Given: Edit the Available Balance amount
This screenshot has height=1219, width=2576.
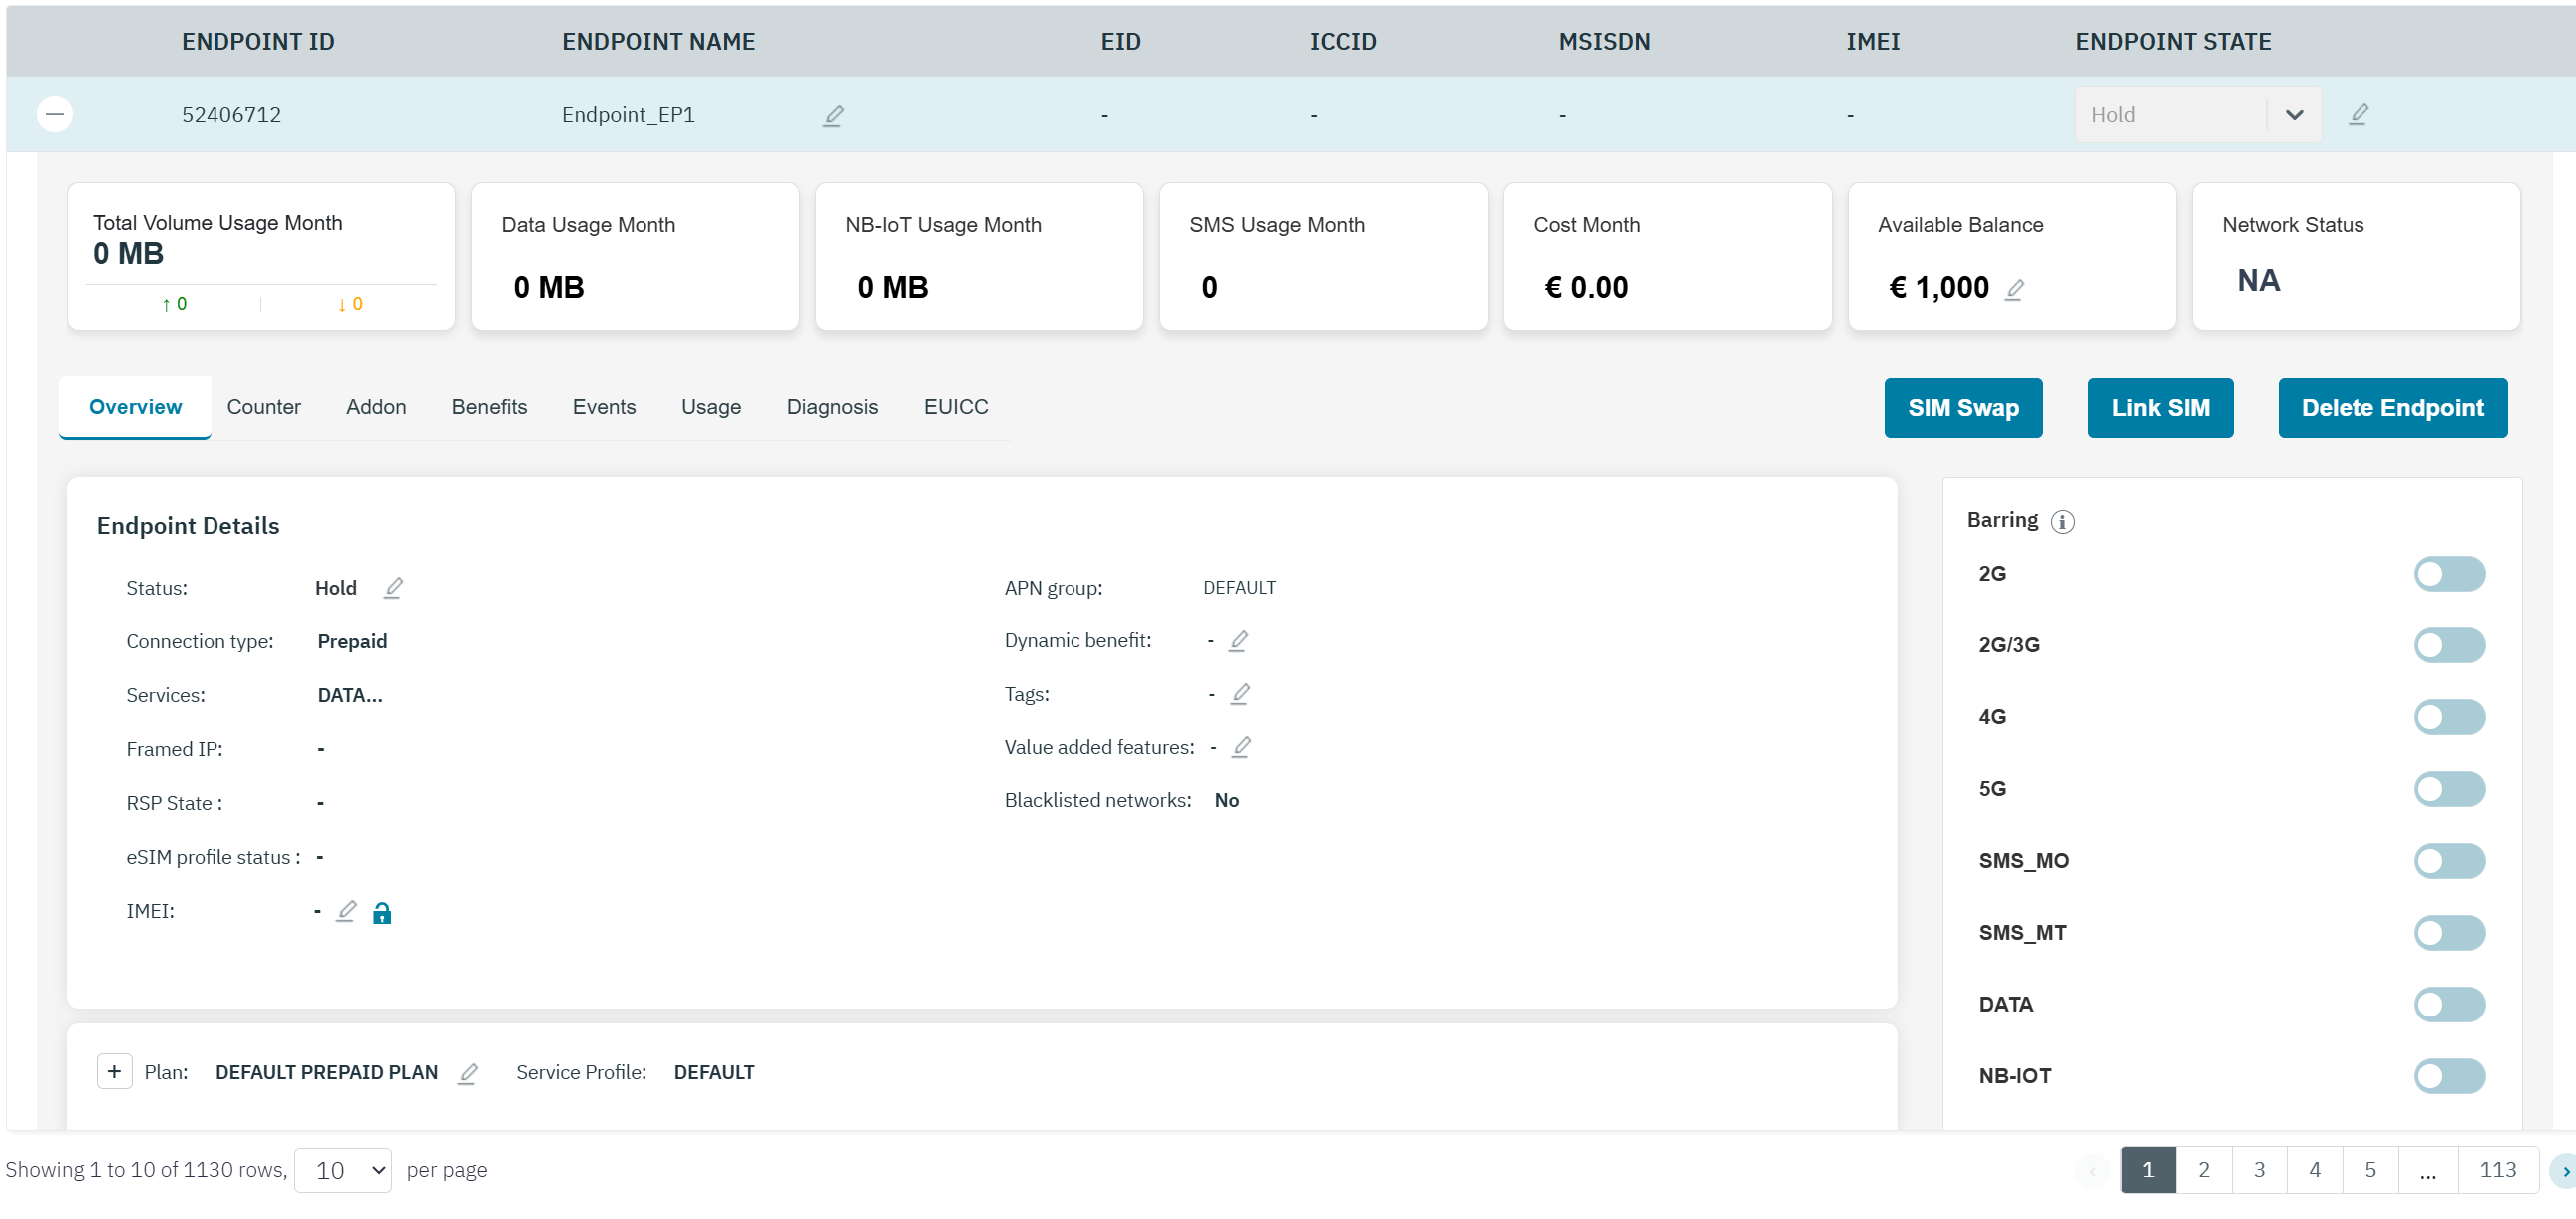Looking at the screenshot, I should (x=2015, y=289).
